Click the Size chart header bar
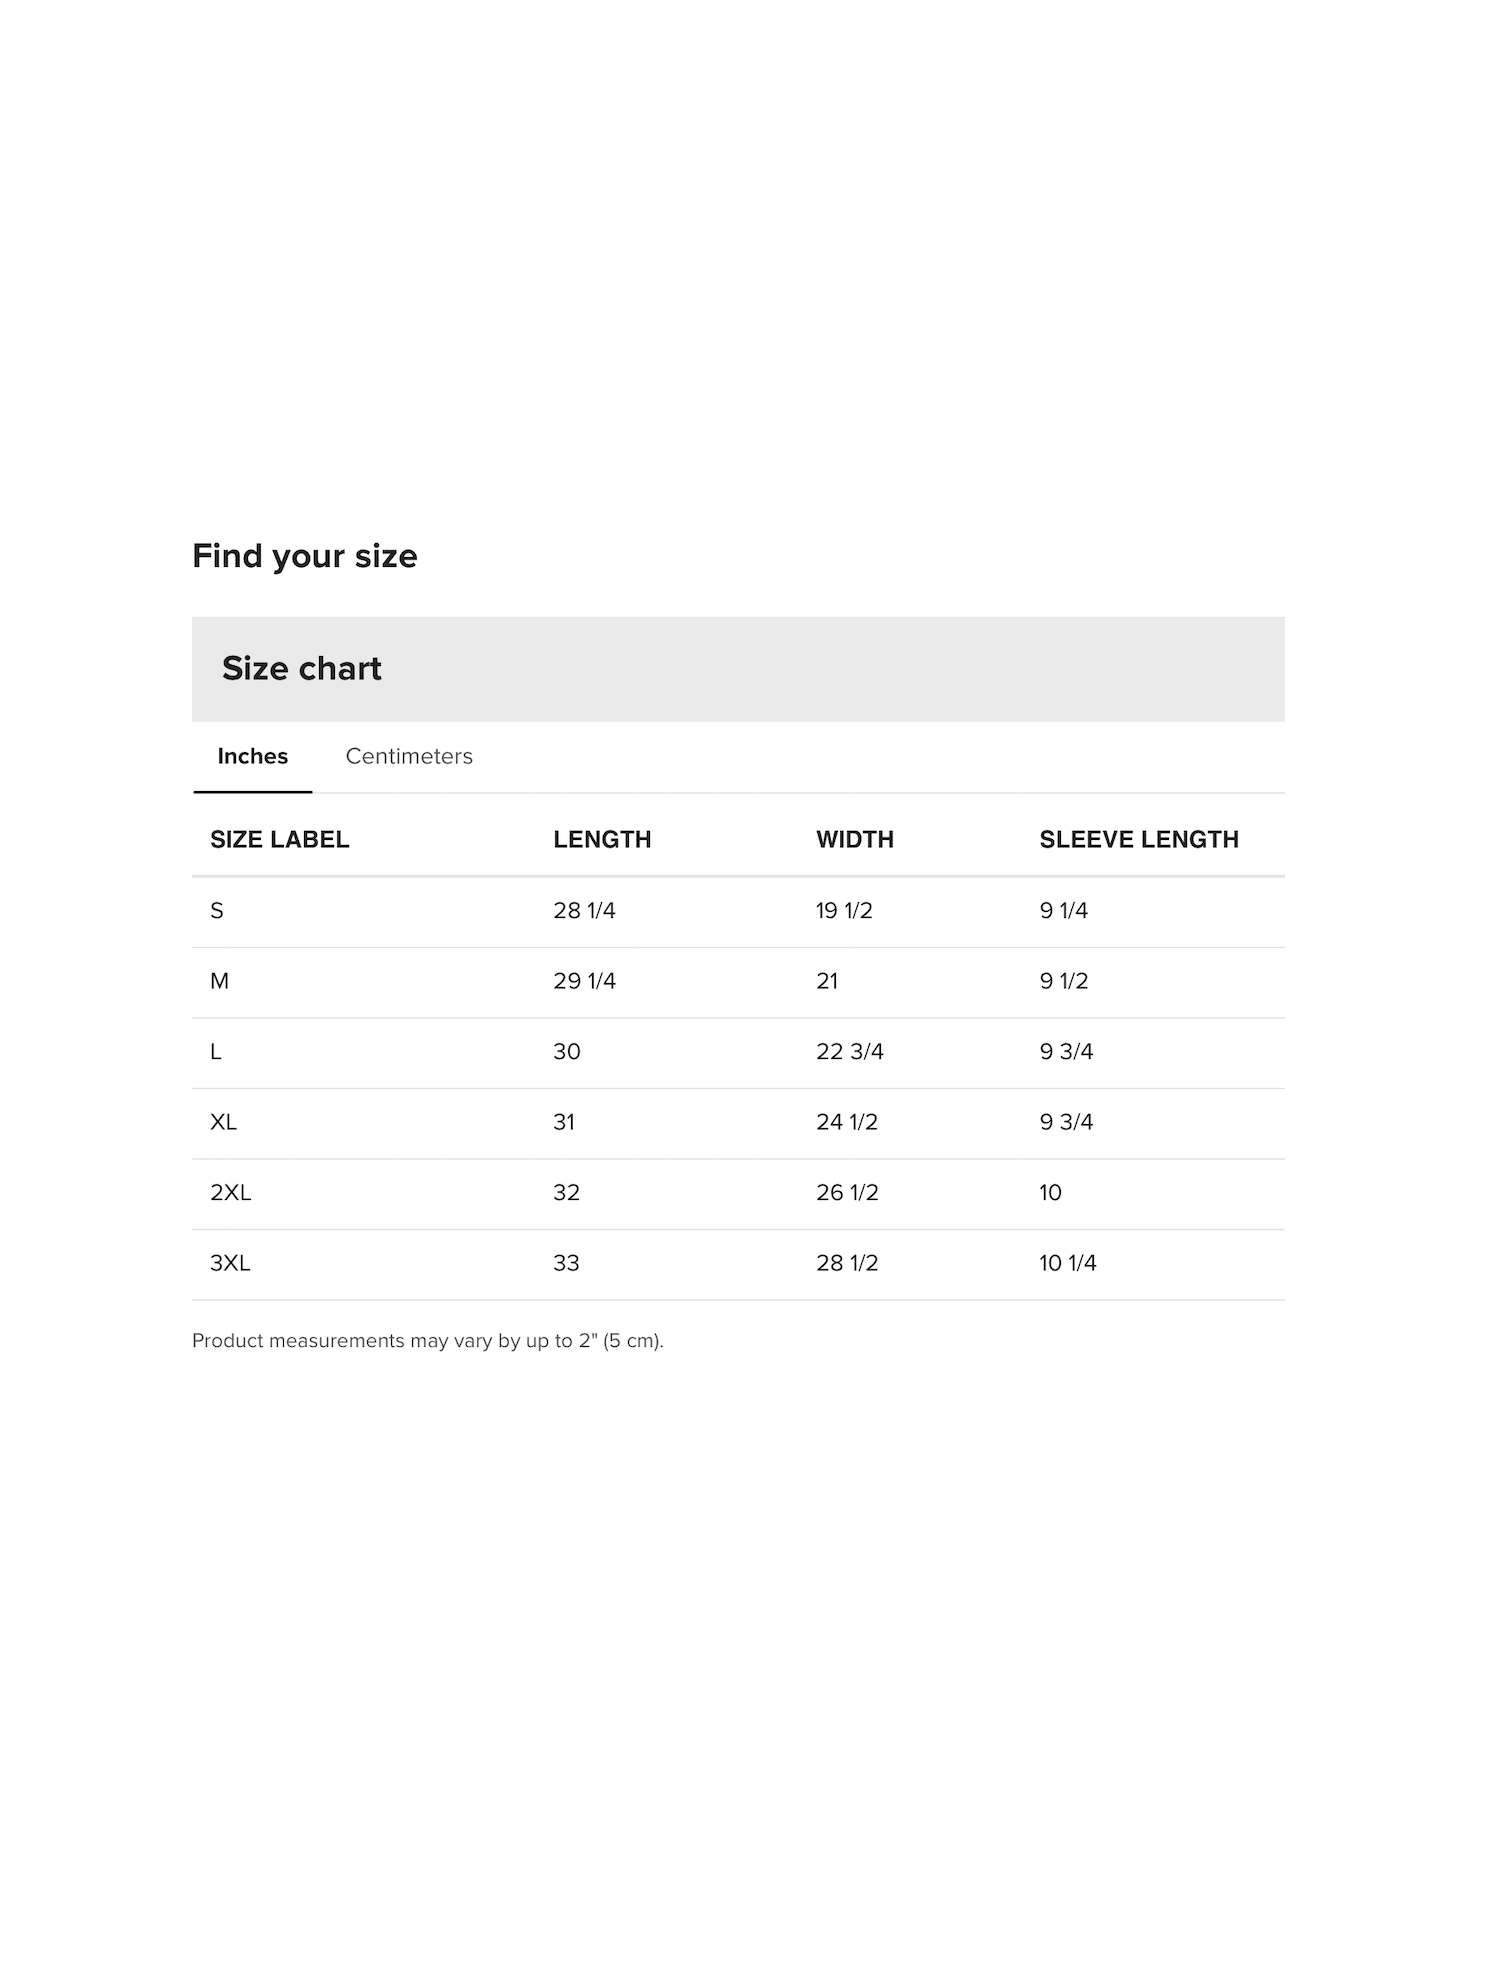Viewport: 1500px width, 1978px height. coord(738,669)
